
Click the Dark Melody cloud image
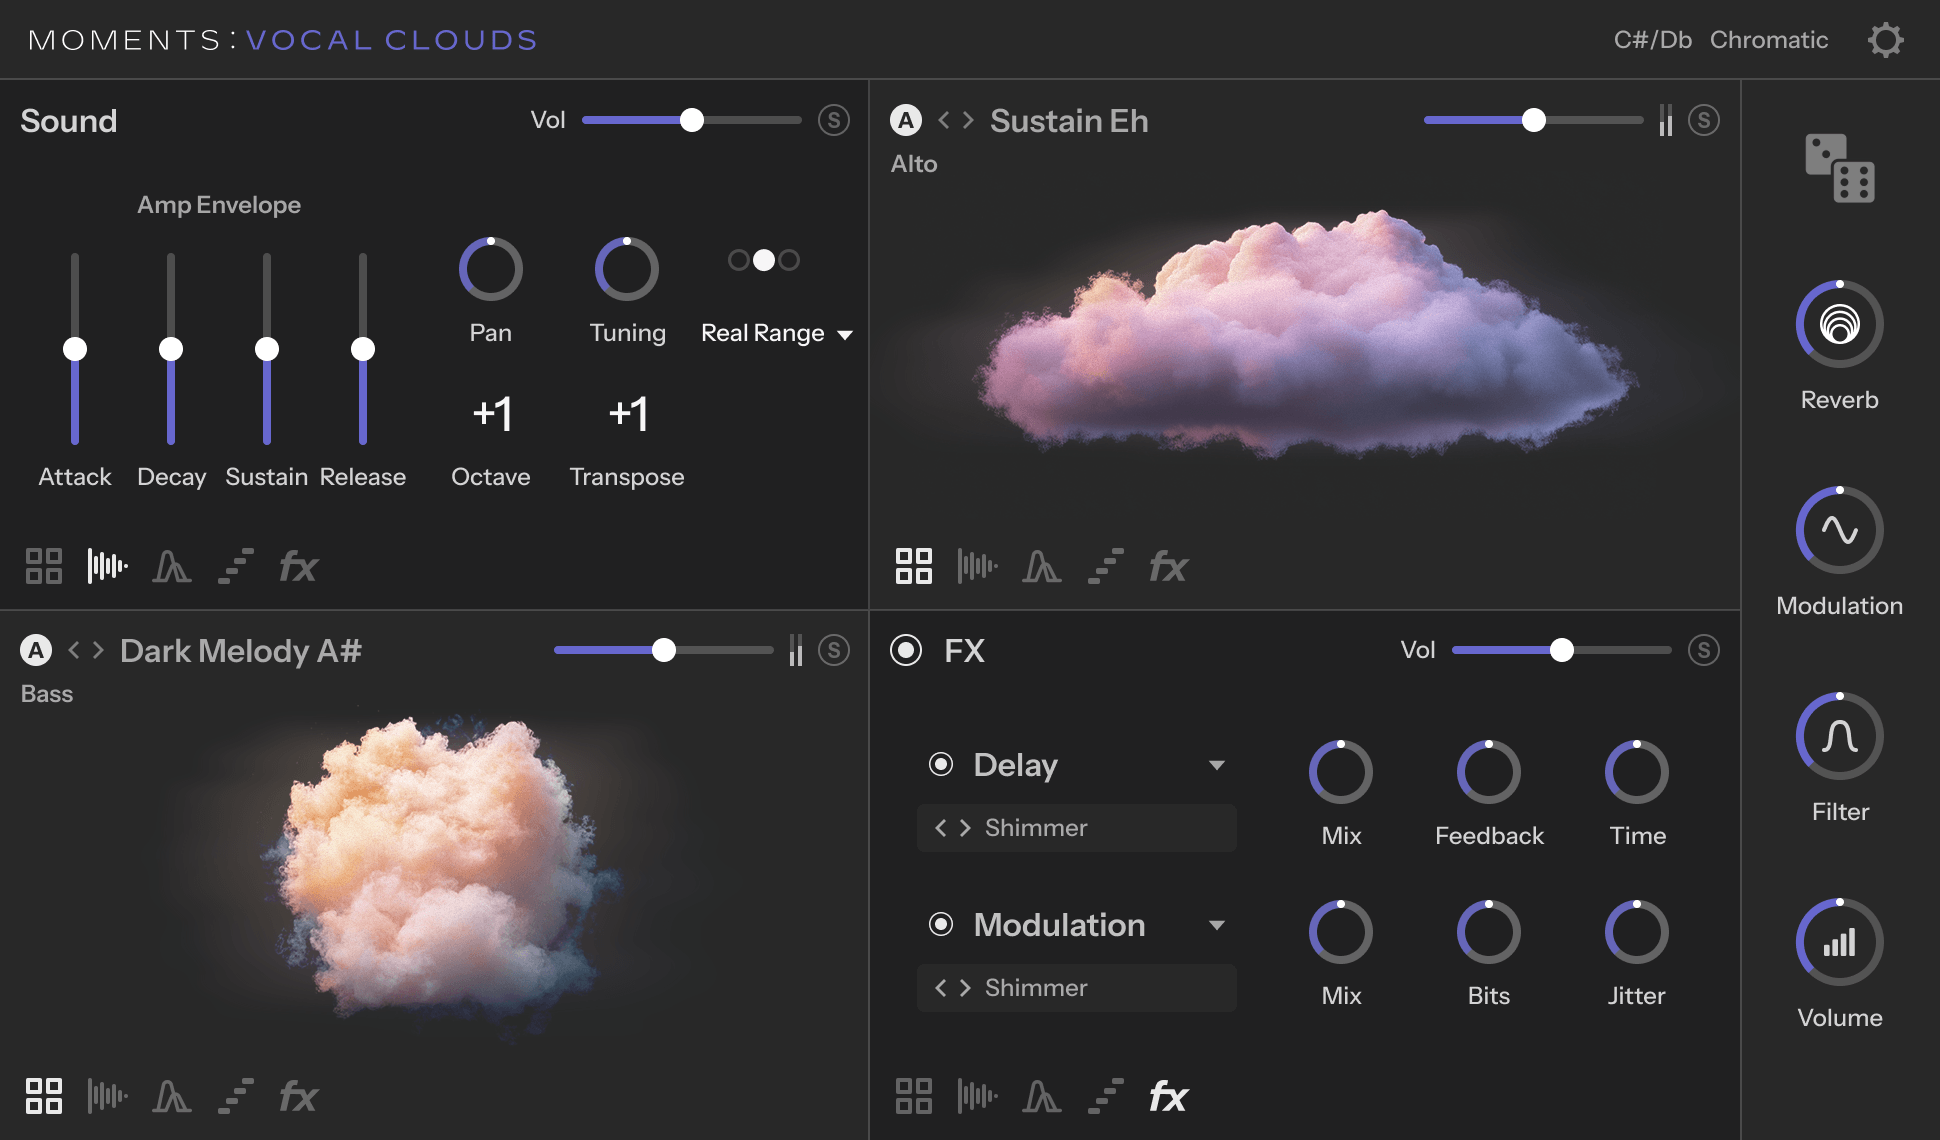coord(440,870)
